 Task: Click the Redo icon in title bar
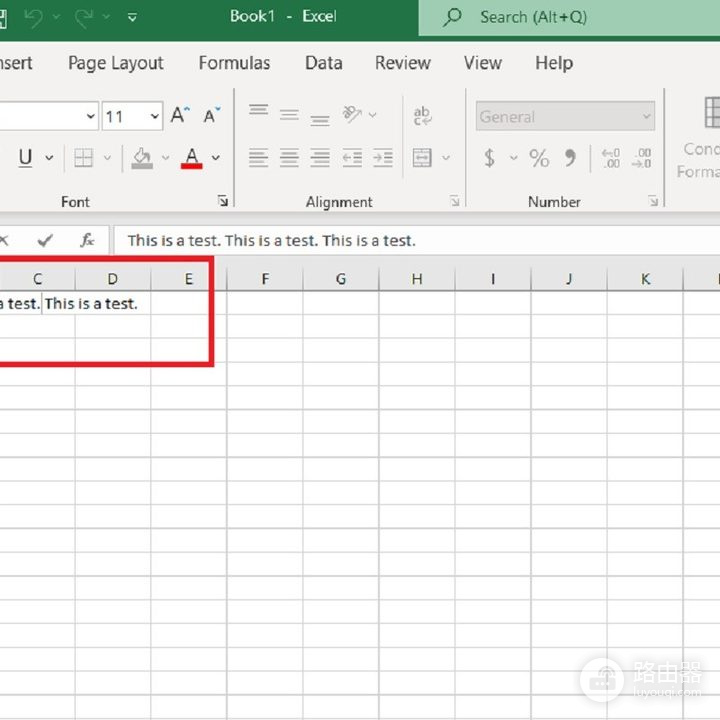(84, 18)
